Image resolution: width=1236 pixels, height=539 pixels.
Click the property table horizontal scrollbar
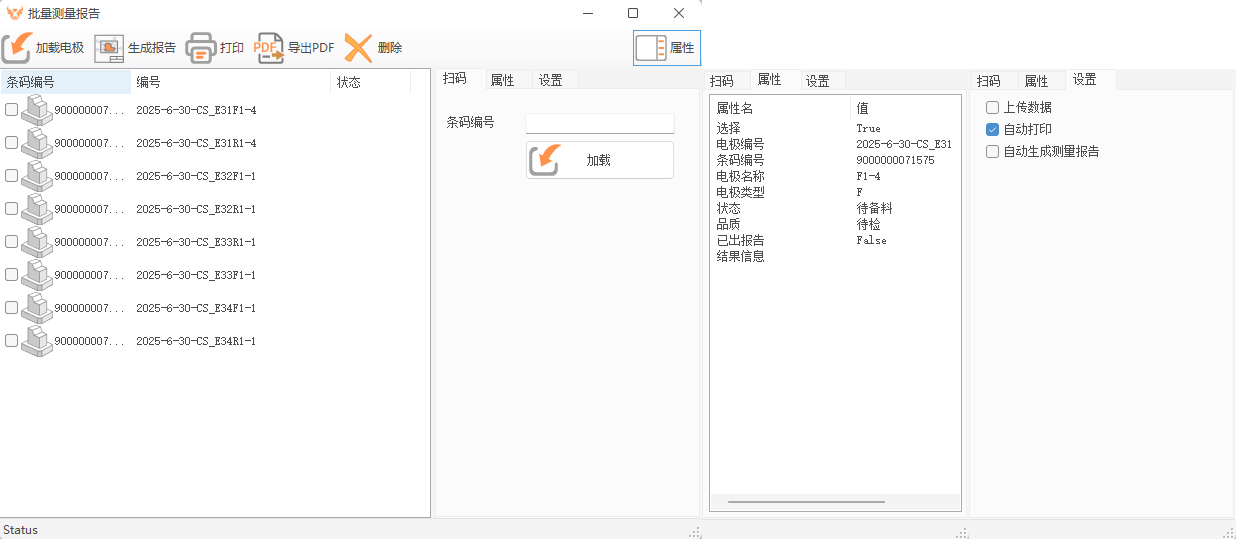(x=806, y=502)
